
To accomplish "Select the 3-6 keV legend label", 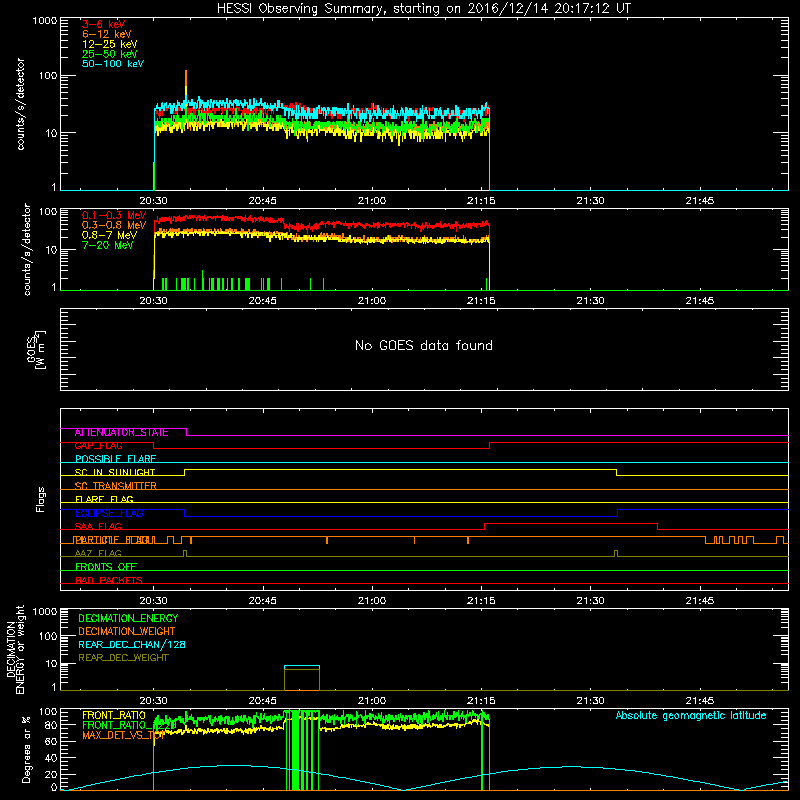I will [x=104, y=24].
